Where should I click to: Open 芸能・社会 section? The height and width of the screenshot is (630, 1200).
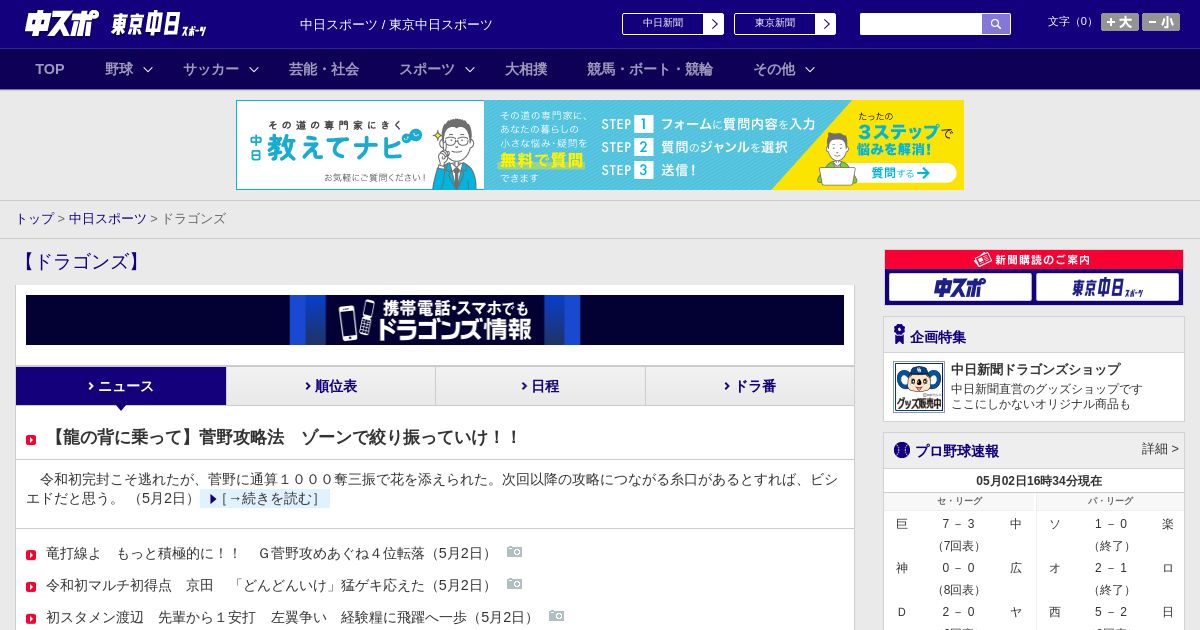pyautogui.click(x=324, y=69)
